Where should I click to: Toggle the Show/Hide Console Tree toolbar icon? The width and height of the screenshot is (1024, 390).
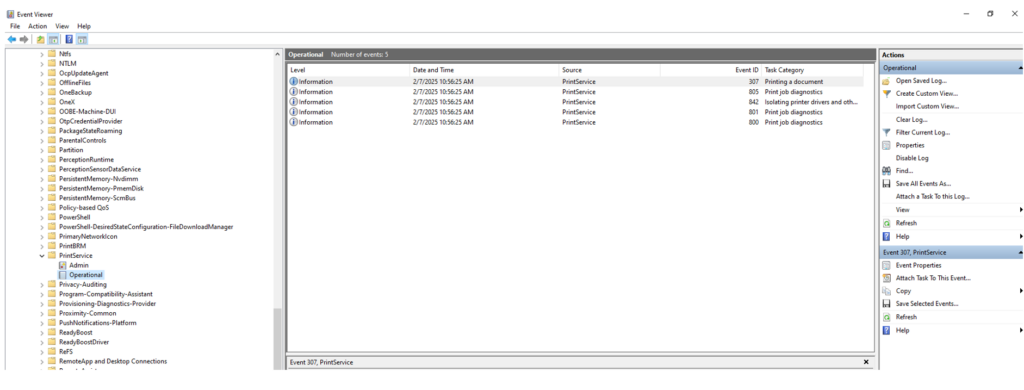[x=54, y=40]
